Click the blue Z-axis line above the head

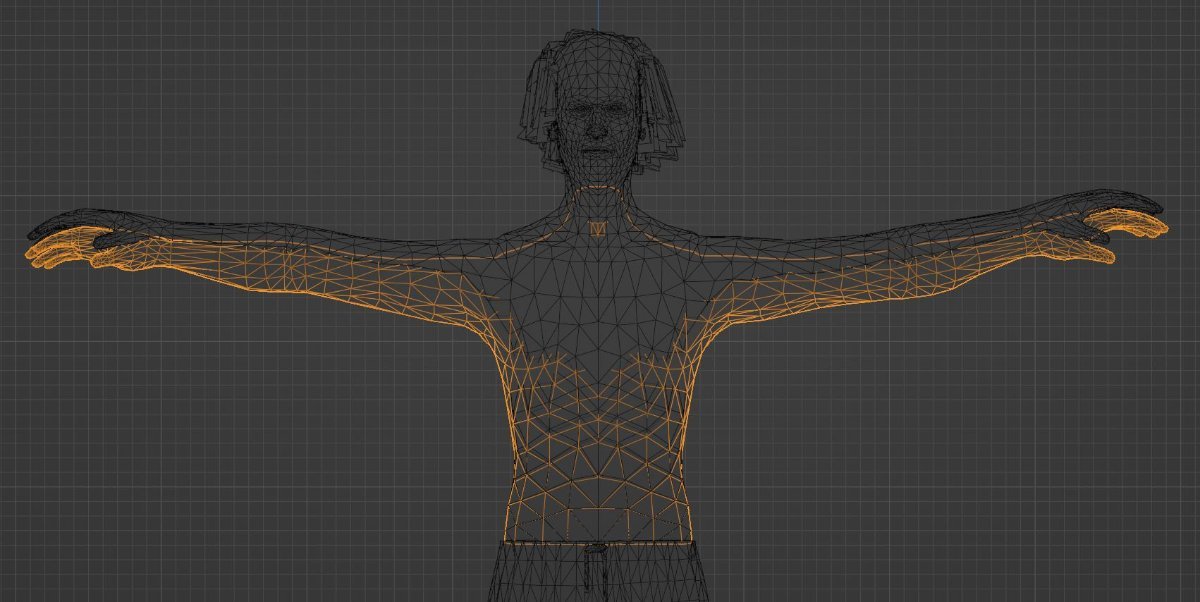(x=597, y=12)
